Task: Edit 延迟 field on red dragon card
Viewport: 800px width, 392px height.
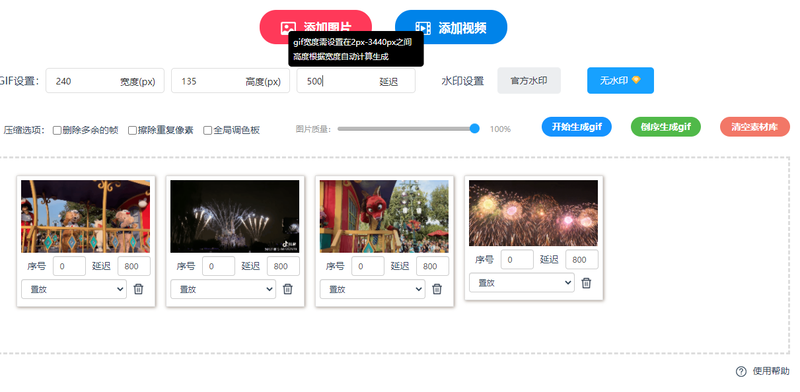Action: 433,266
